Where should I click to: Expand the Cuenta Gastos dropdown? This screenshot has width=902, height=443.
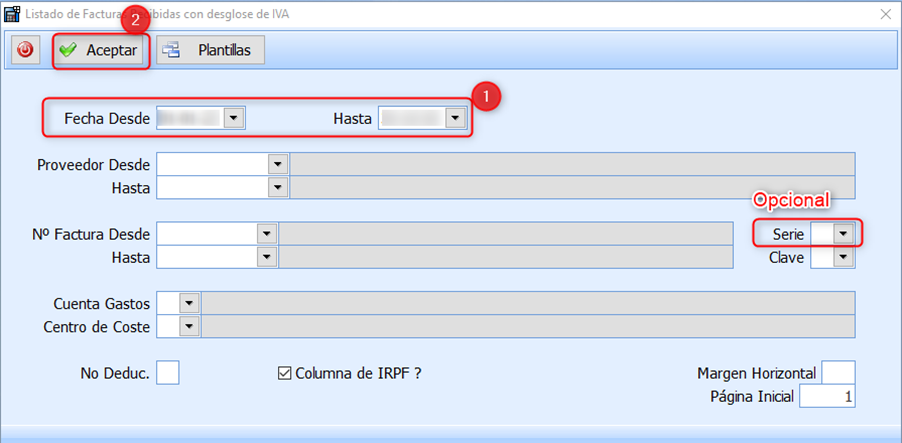(x=189, y=303)
